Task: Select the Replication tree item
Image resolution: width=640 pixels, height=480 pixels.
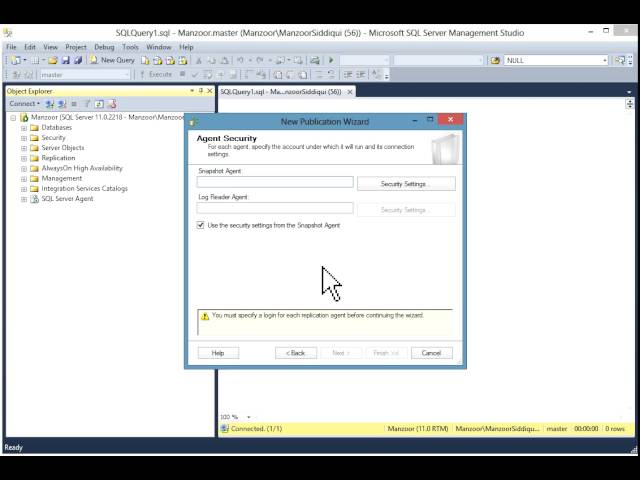Action: coord(58,158)
